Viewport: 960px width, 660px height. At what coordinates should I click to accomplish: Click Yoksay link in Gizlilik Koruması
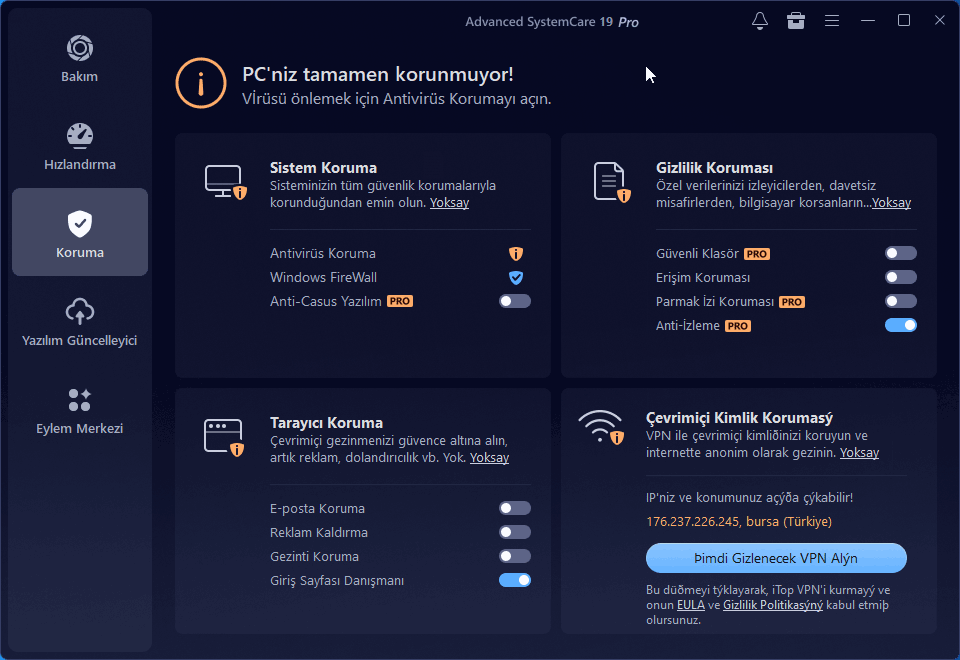tap(891, 203)
